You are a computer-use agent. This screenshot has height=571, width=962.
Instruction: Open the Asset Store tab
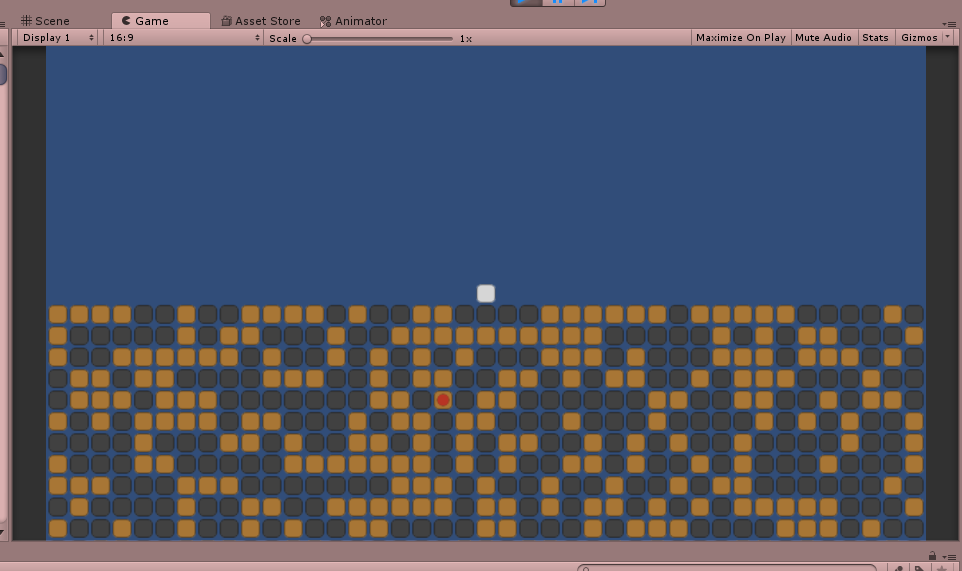(x=261, y=21)
